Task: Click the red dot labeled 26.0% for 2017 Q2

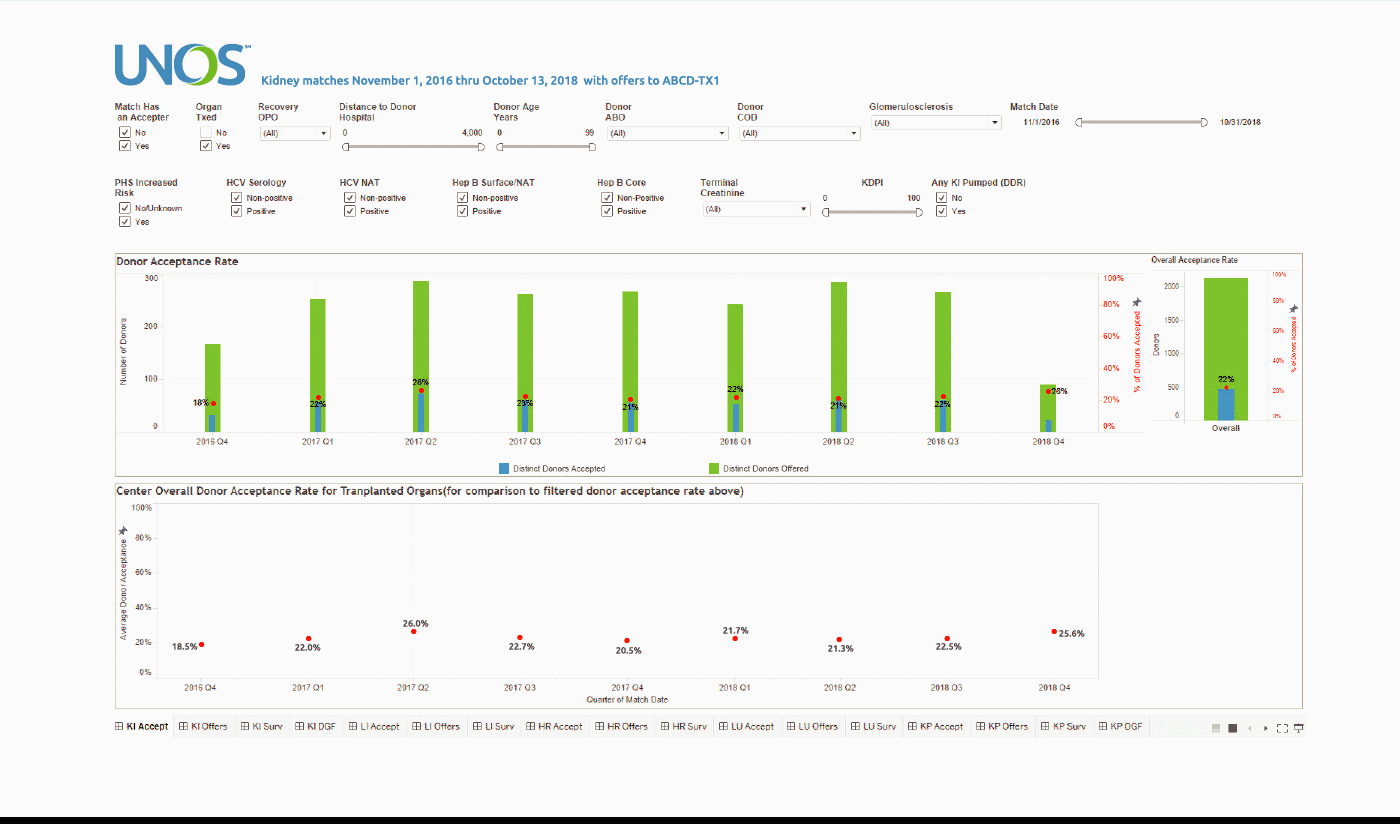Action: coord(413,631)
